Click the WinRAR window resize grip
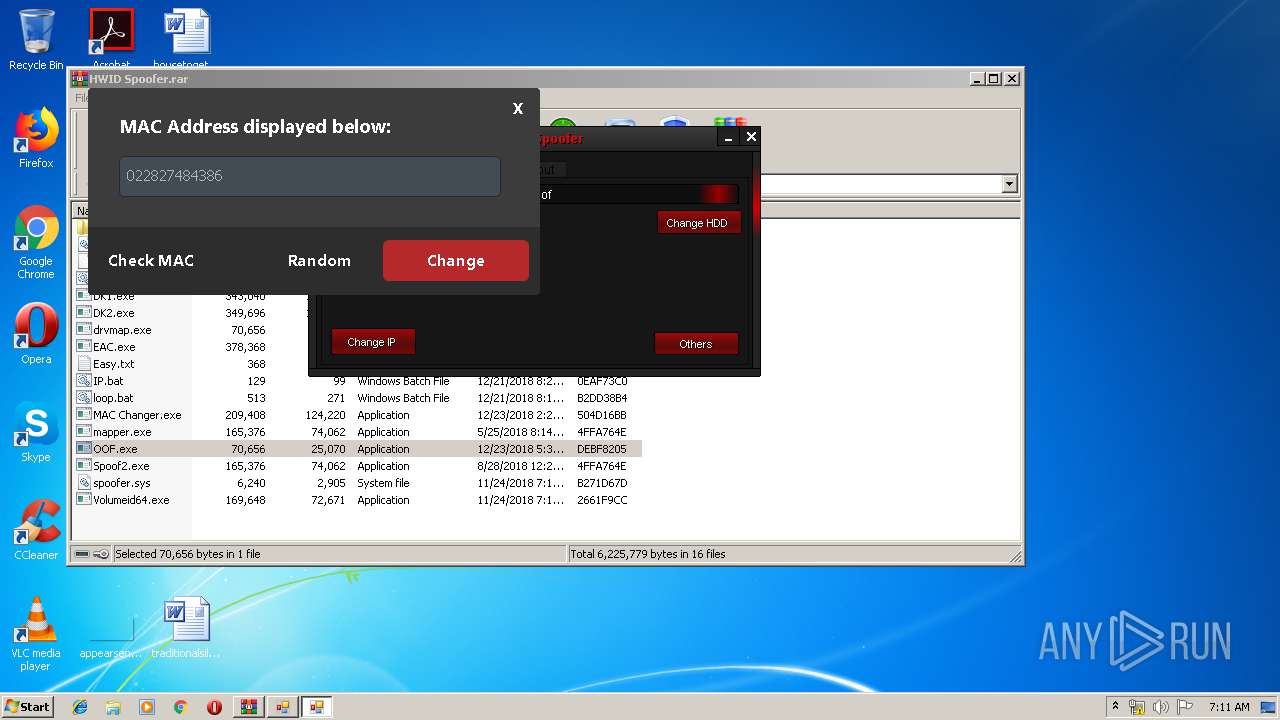 [1015, 556]
